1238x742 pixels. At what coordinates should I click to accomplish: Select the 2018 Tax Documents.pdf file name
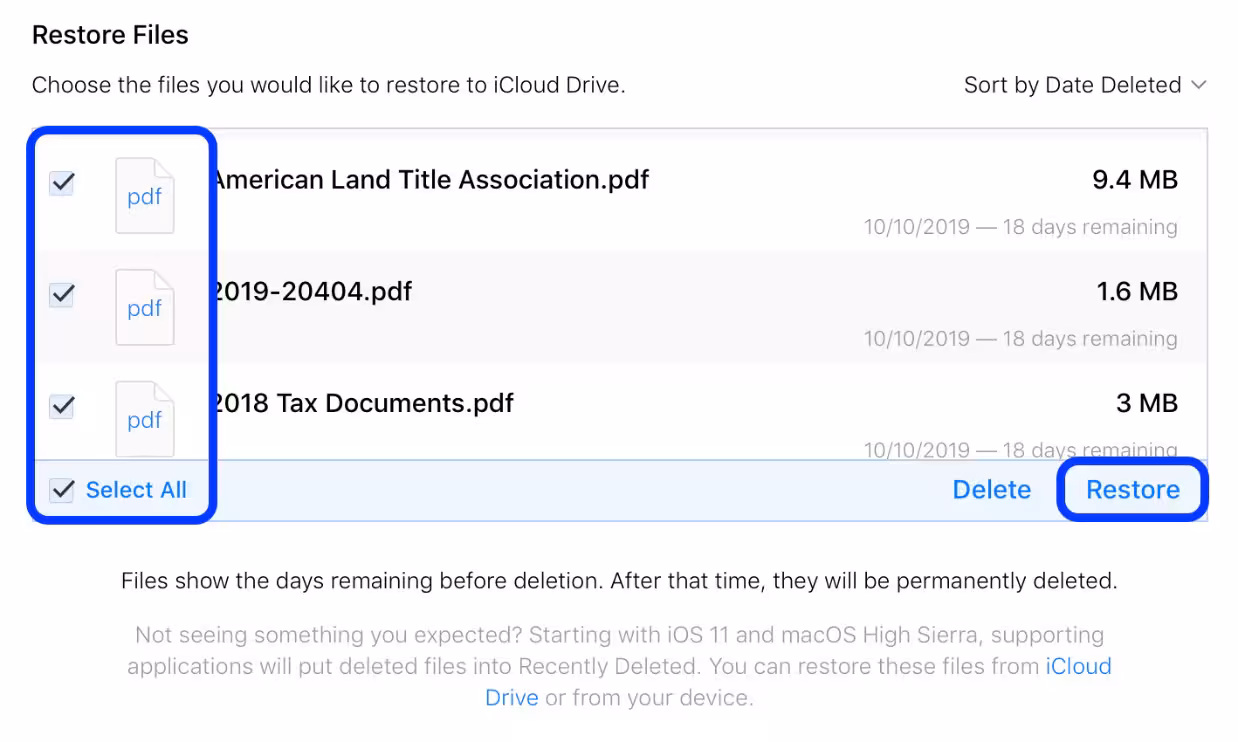click(363, 404)
